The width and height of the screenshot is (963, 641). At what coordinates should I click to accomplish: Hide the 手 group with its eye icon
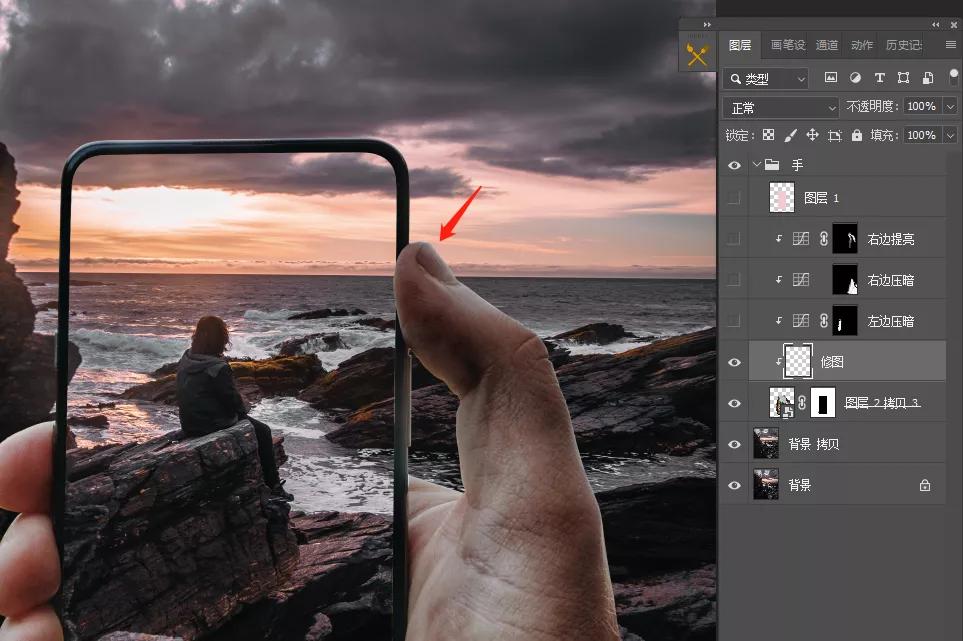(x=734, y=165)
